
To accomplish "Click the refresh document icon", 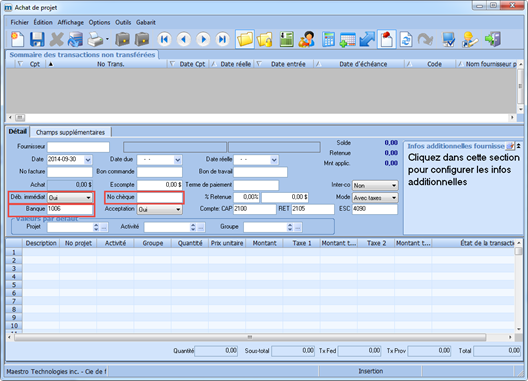I will coord(406,39).
